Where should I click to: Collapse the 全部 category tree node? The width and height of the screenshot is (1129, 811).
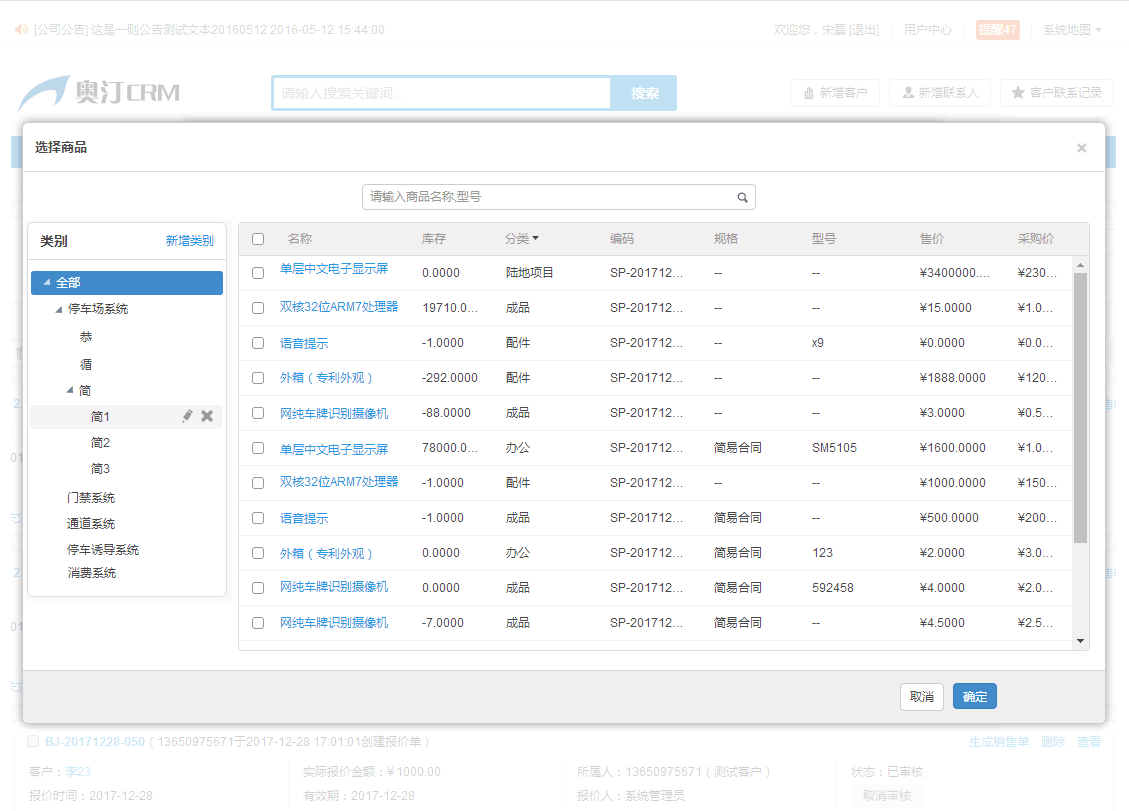[46, 283]
